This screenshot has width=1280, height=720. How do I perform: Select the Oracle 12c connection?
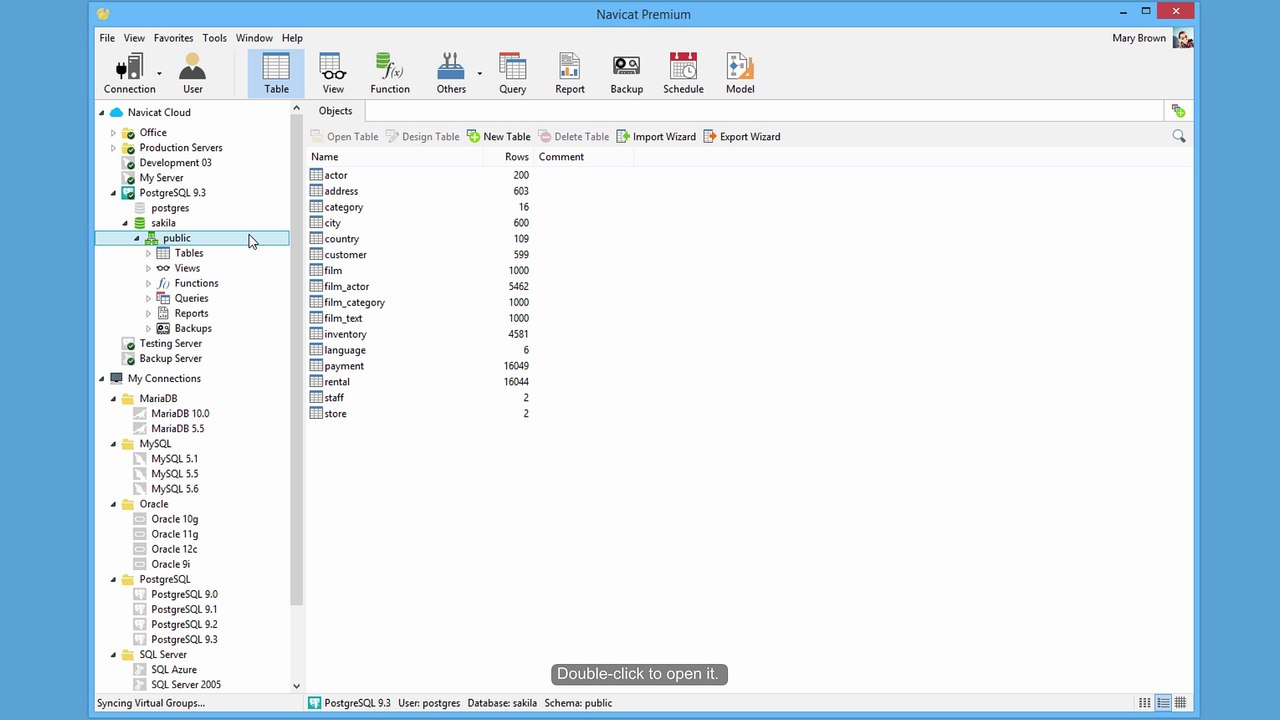[x=174, y=549]
